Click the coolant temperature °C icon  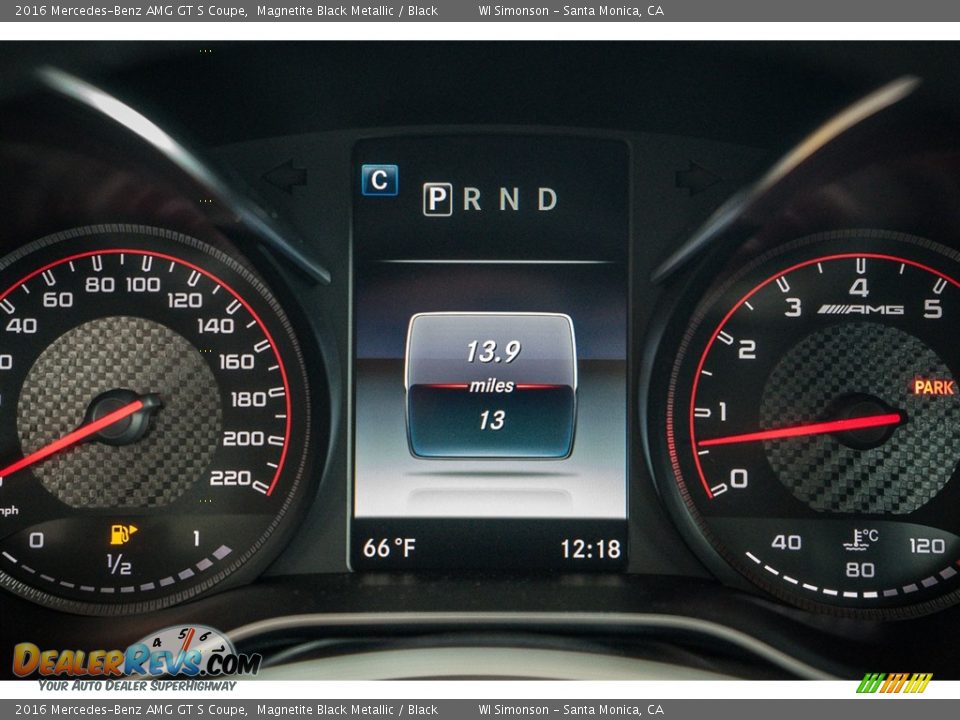(x=855, y=537)
